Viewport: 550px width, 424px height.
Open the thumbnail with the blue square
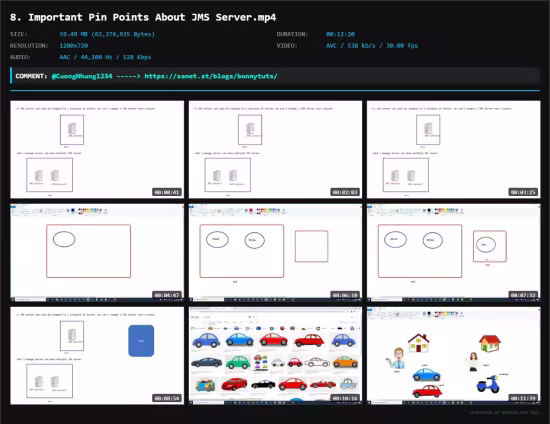tap(97, 356)
